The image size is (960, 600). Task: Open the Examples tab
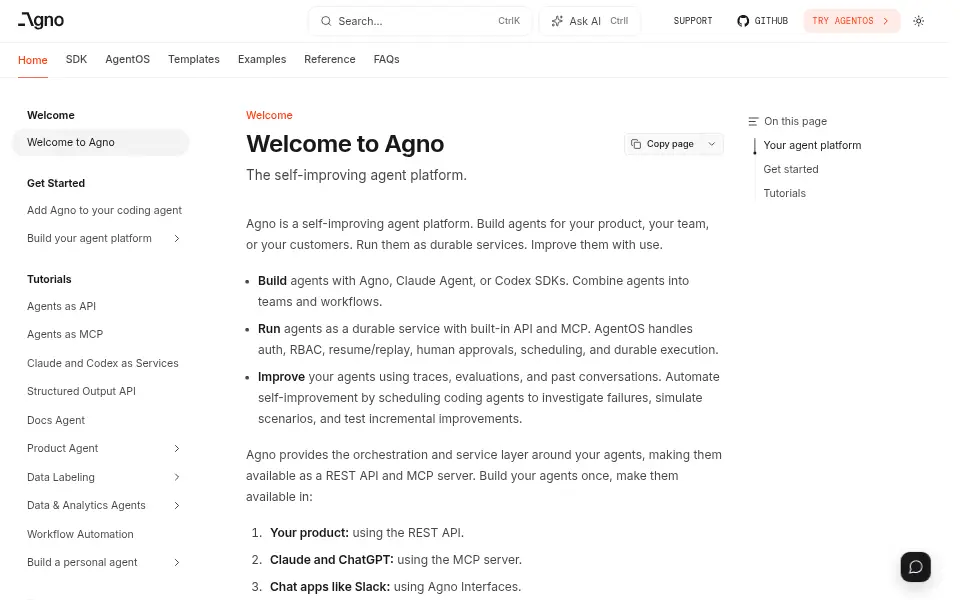(262, 59)
